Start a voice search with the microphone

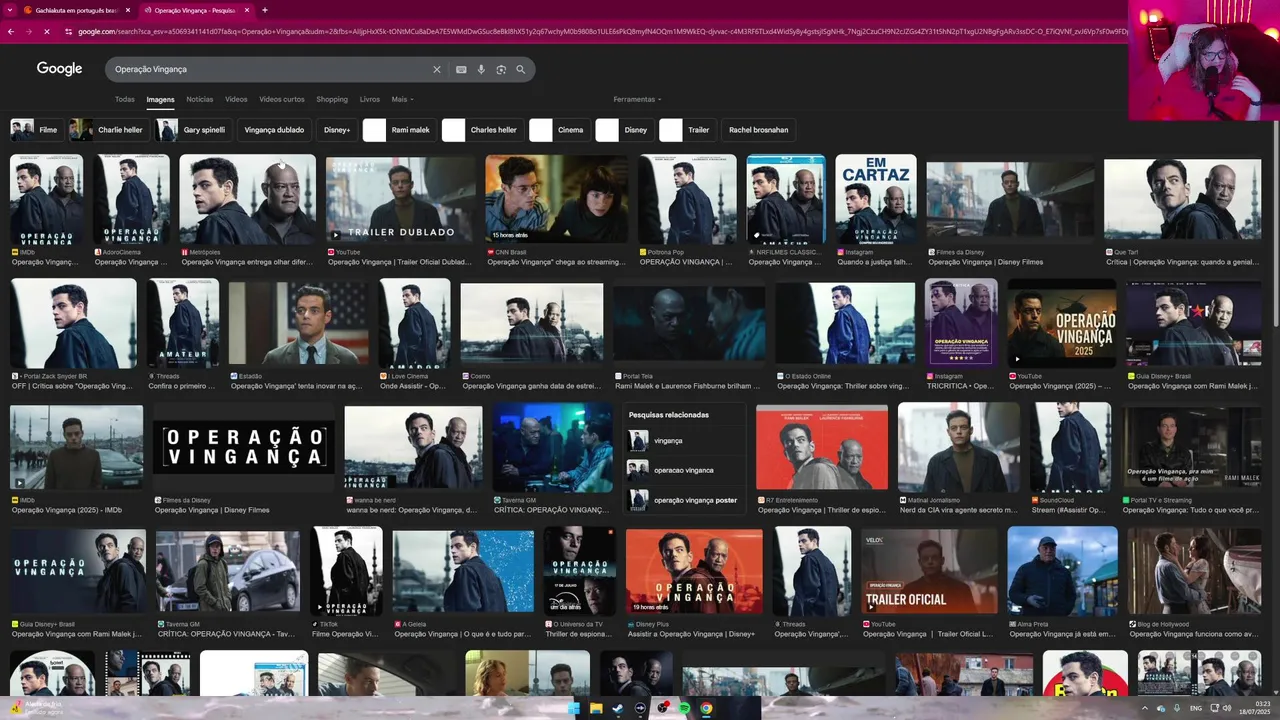point(481,70)
